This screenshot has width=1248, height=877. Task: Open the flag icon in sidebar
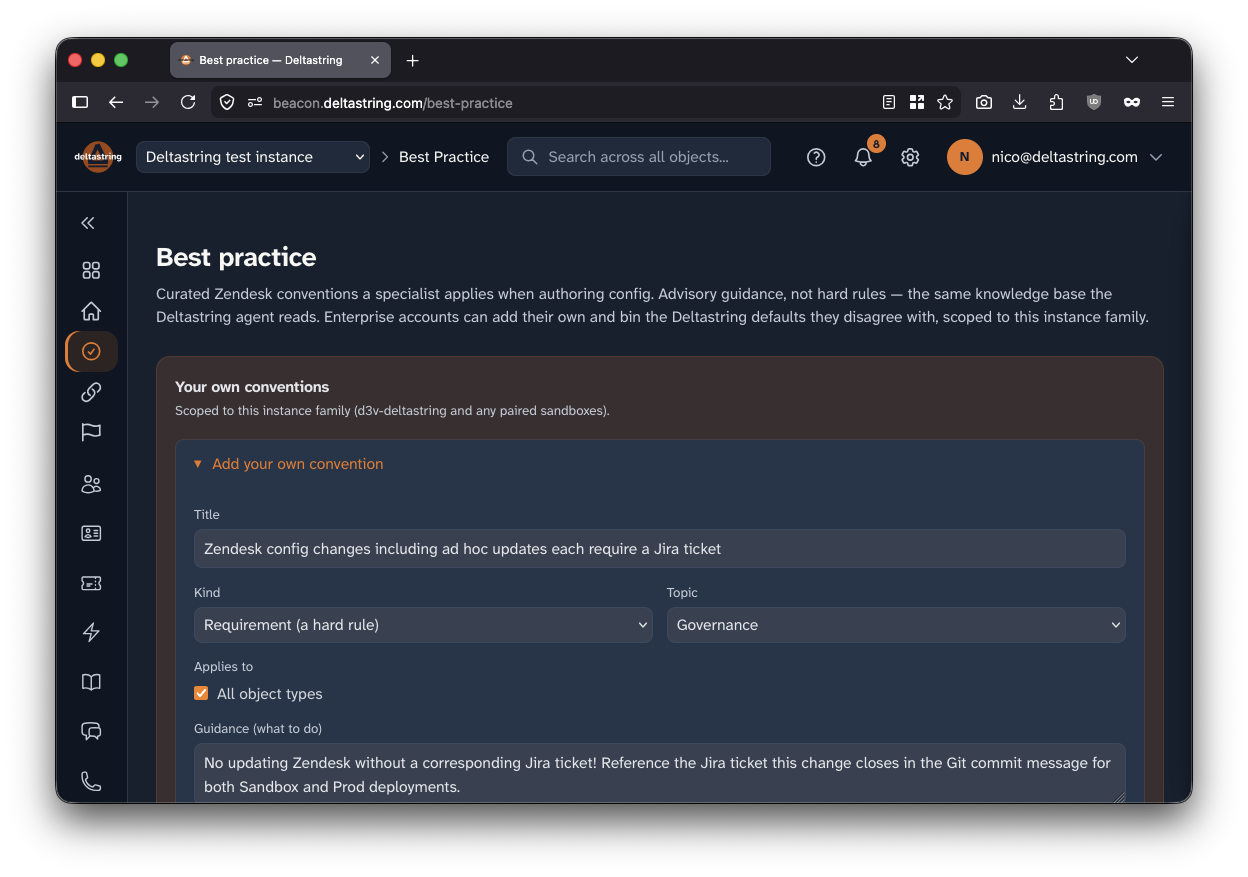coord(91,432)
